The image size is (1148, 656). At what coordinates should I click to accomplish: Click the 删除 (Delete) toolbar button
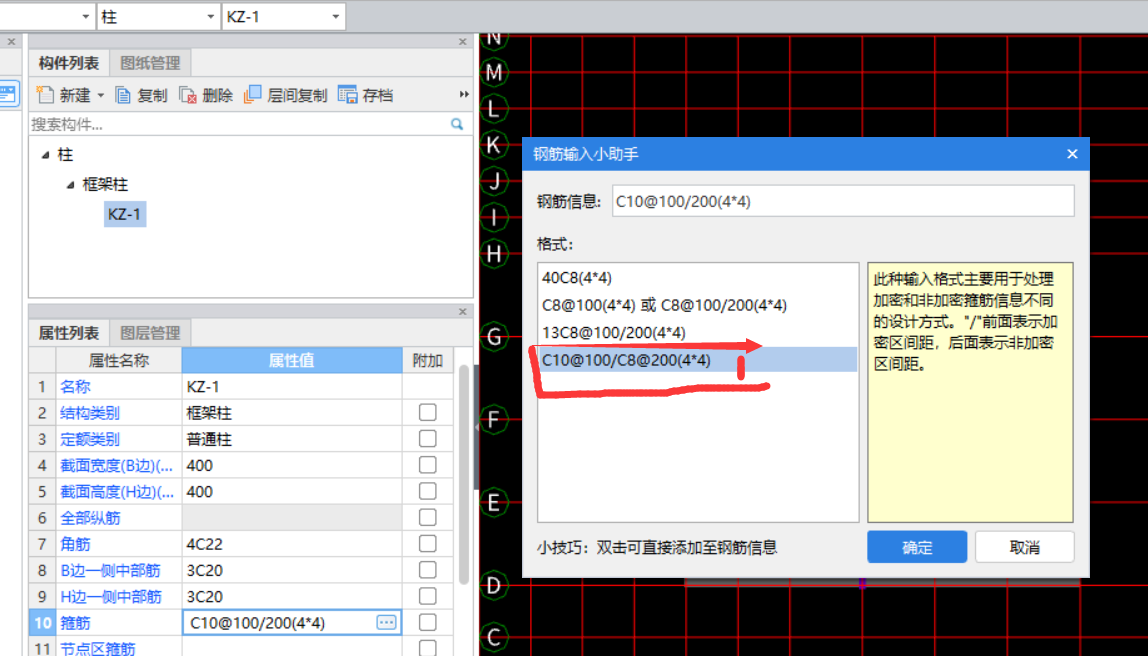pos(206,95)
